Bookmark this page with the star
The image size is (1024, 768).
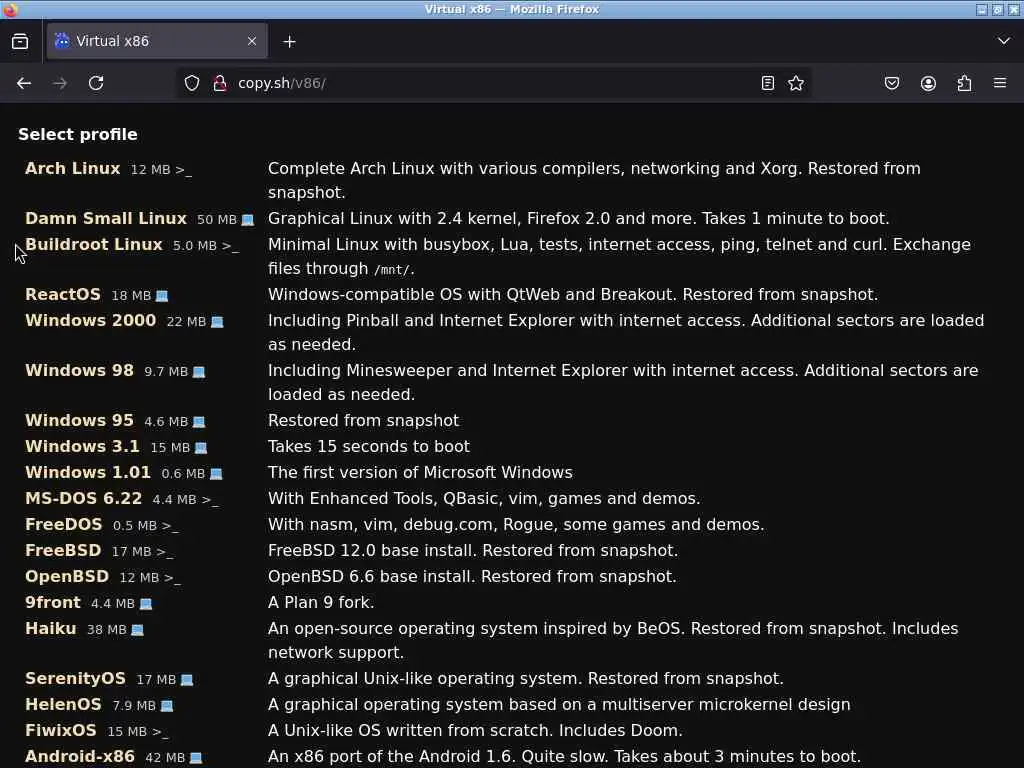796,83
